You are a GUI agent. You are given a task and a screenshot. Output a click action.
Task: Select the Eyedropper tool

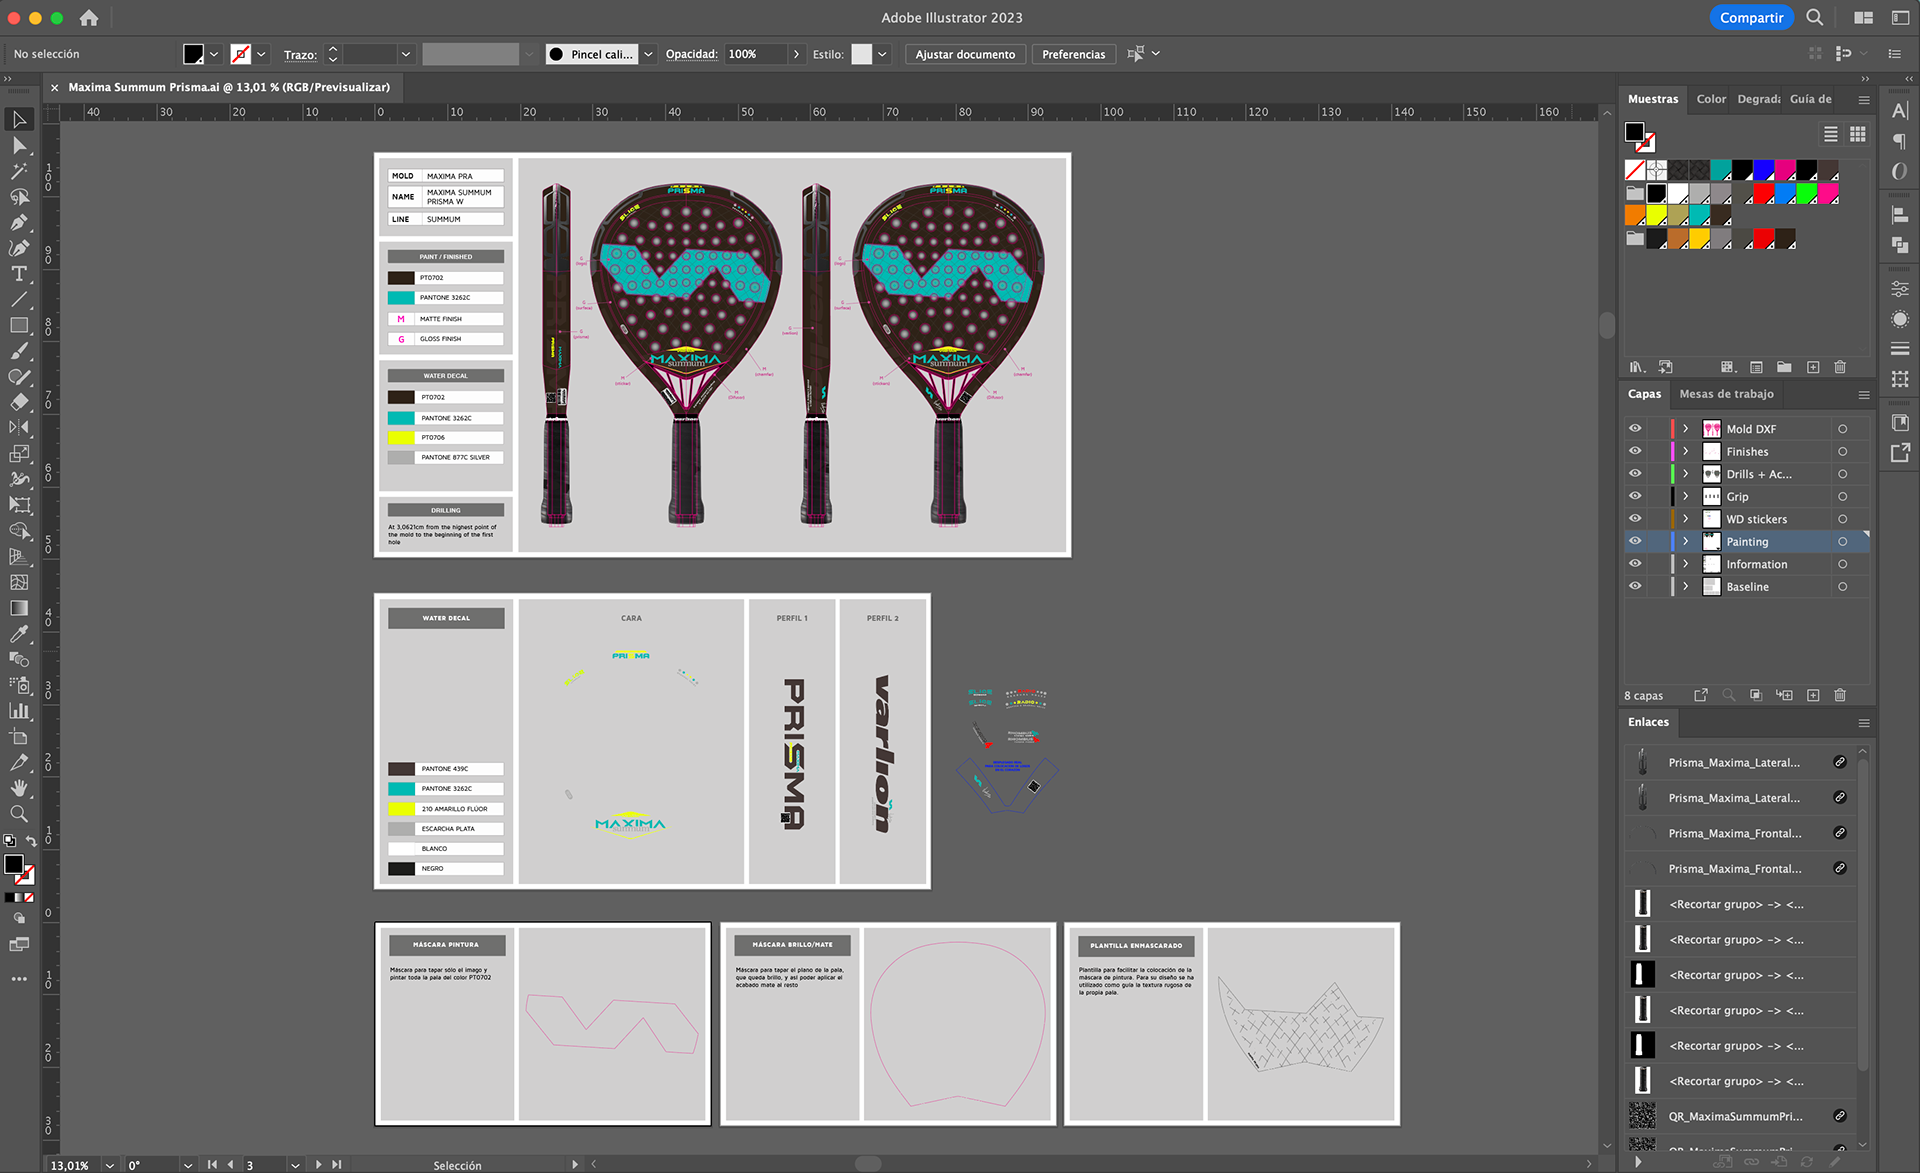pos(19,634)
